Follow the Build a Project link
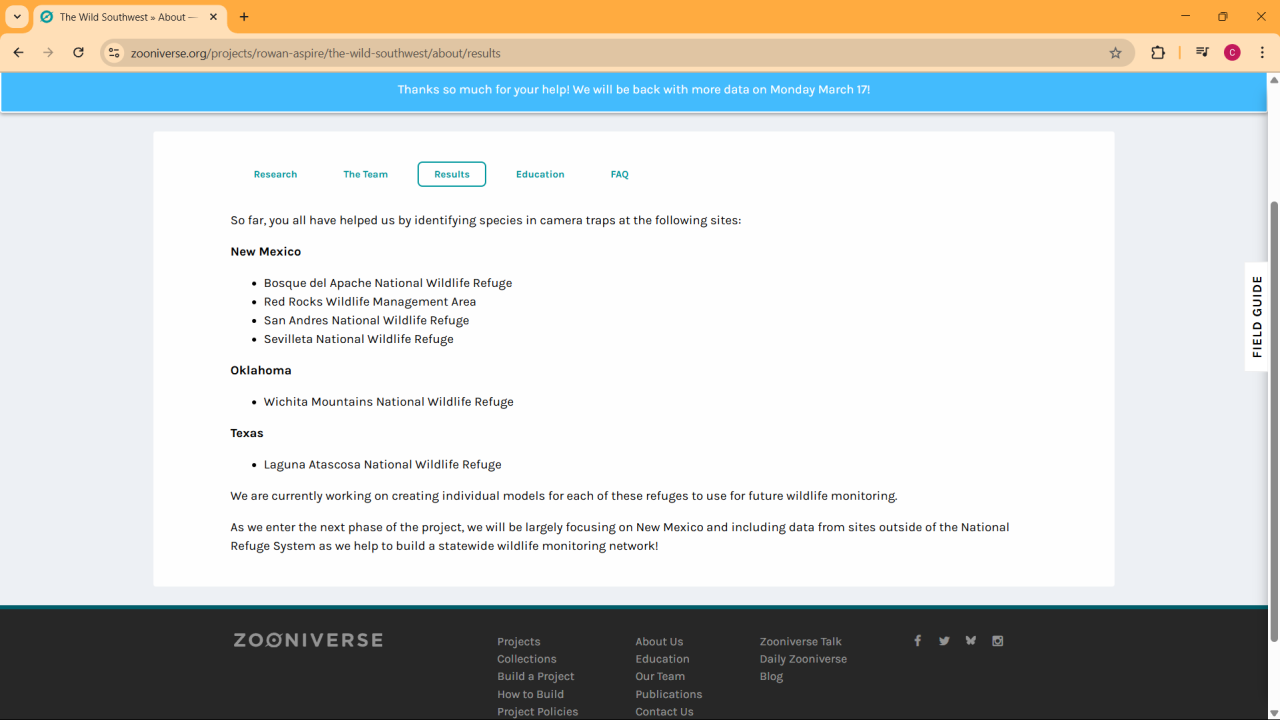 (536, 677)
